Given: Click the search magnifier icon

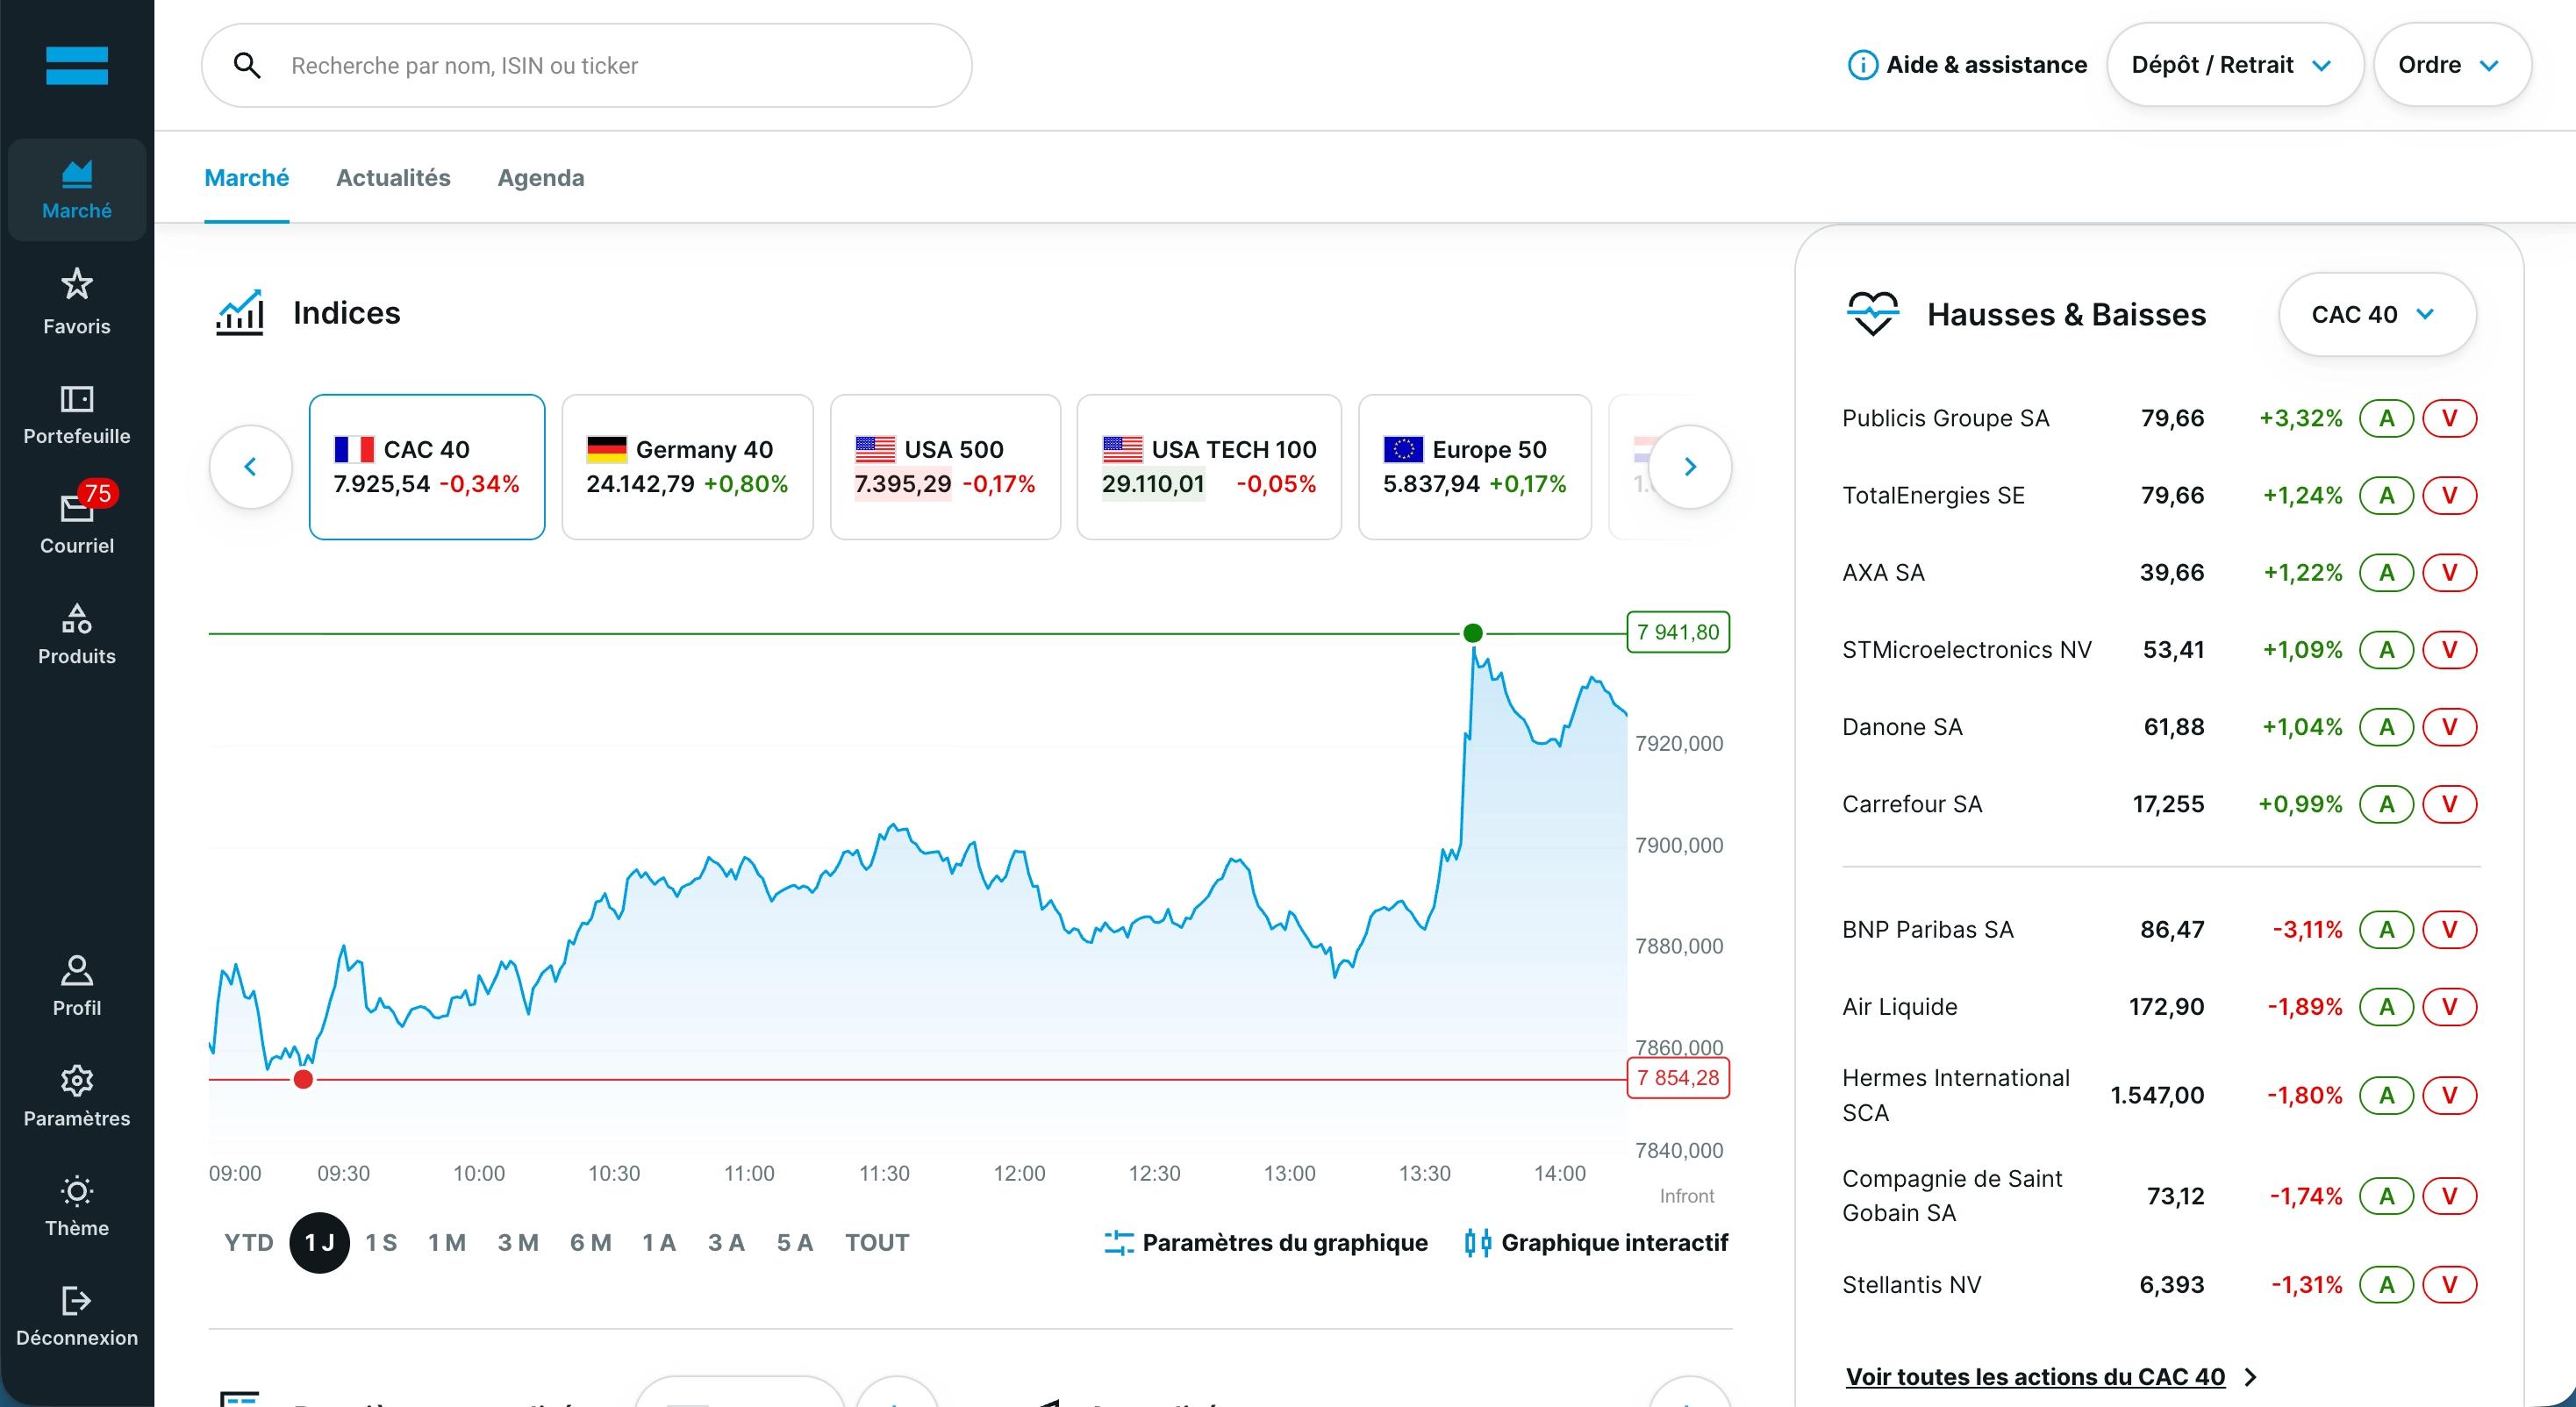Looking at the screenshot, I should (x=247, y=66).
